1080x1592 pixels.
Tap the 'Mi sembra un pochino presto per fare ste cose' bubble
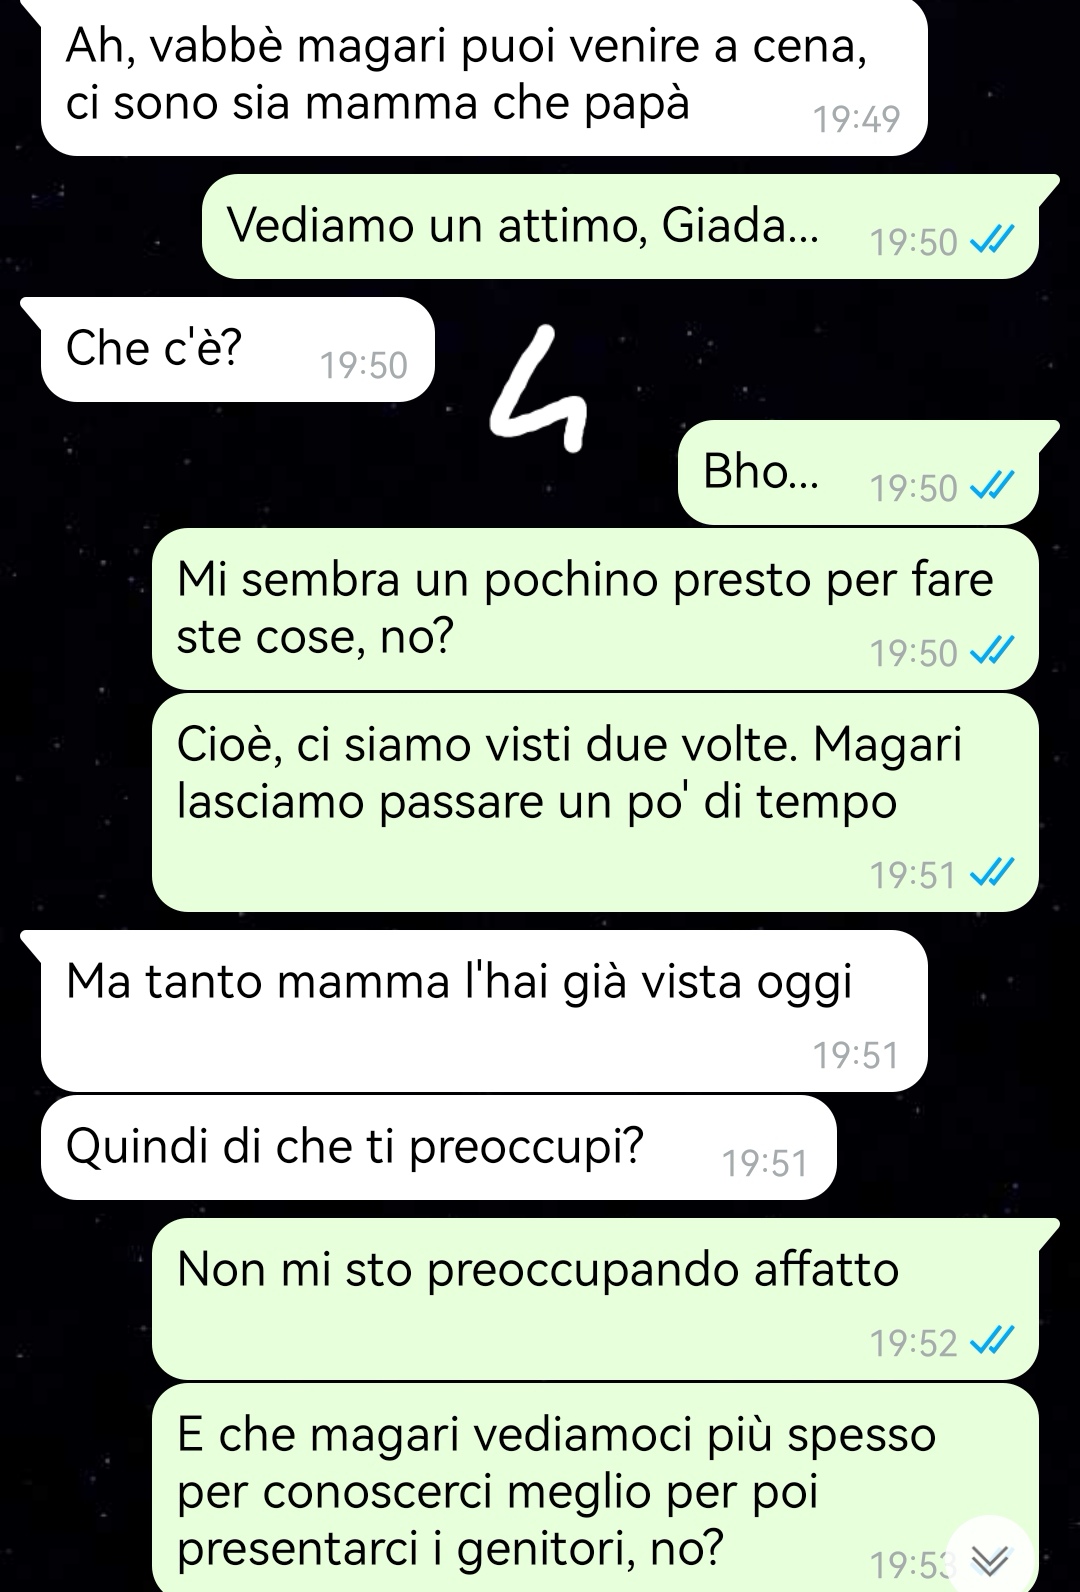tap(595, 609)
